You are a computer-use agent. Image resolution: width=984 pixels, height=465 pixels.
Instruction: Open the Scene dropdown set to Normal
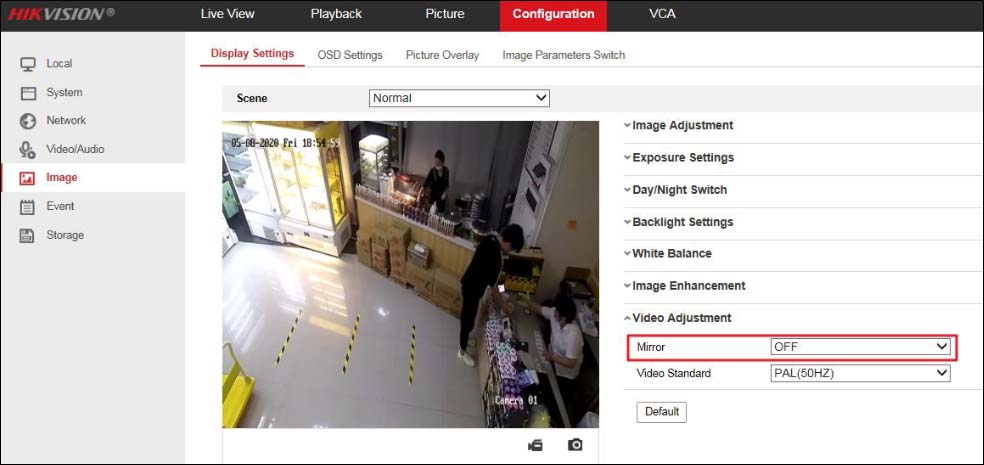[x=459, y=98]
